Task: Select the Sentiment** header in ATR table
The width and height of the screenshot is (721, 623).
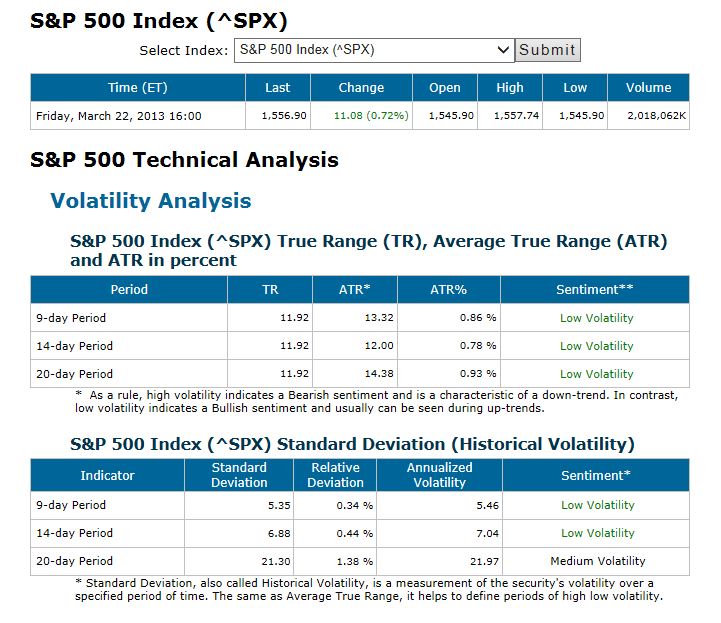Action: click(x=595, y=290)
